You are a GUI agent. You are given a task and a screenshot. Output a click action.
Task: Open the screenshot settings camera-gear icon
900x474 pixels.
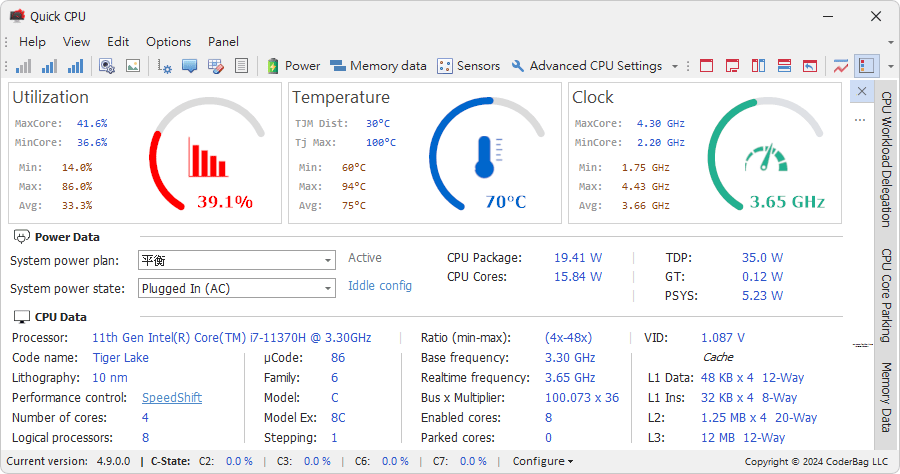(x=107, y=66)
